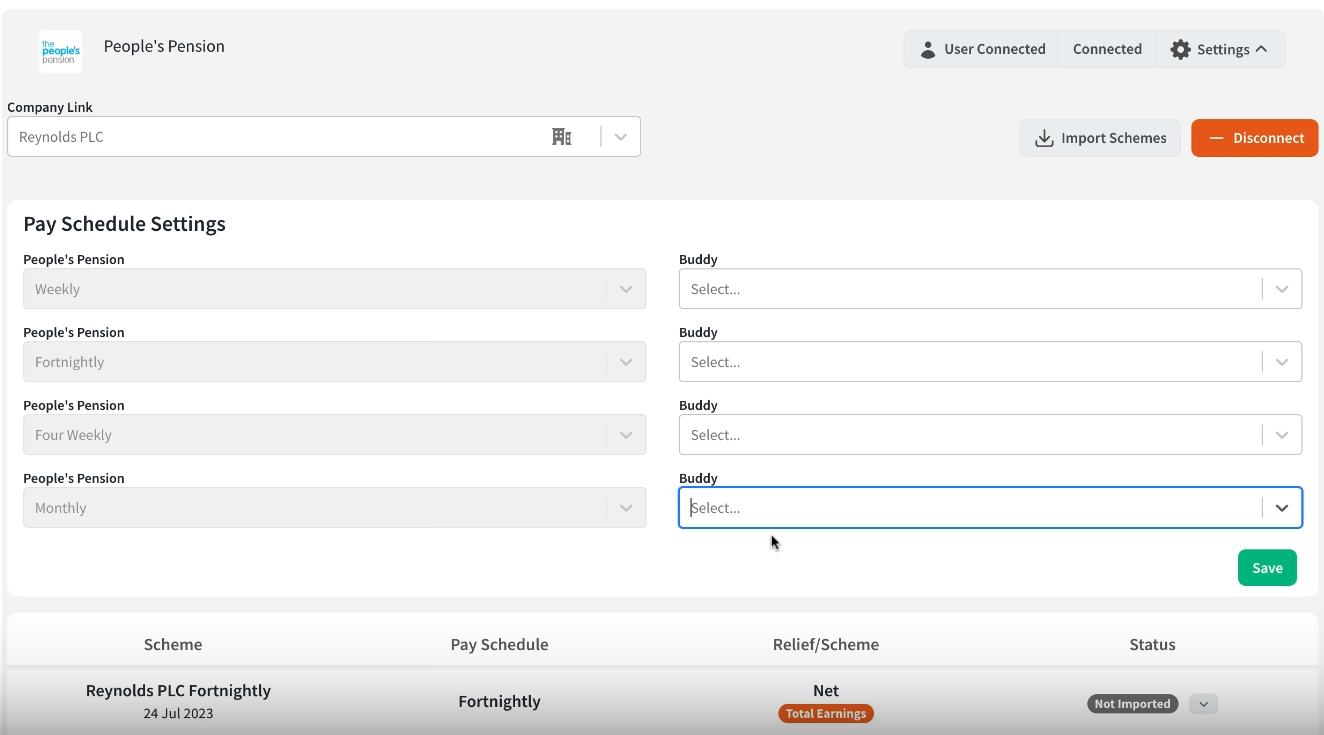The image size is (1324, 735).
Task: Click the Pay Schedule Settings heading
Action: (x=124, y=224)
